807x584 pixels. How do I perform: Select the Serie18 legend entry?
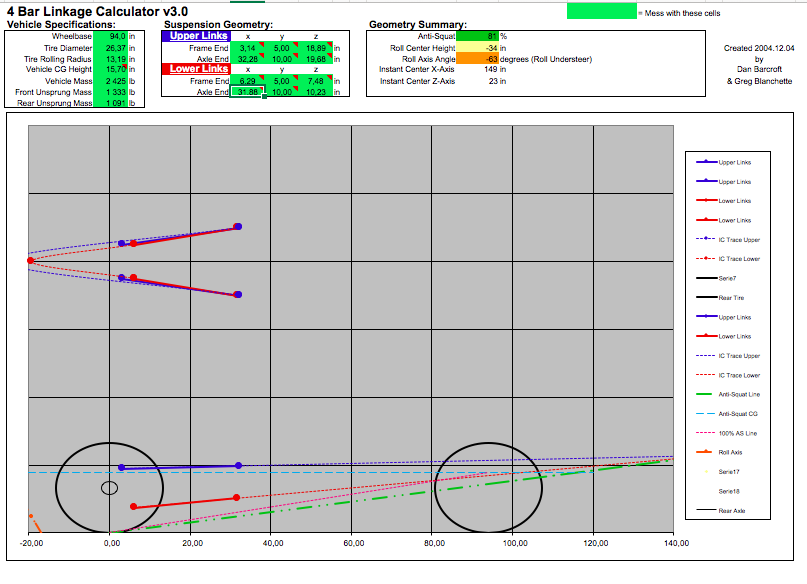point(729,491)
